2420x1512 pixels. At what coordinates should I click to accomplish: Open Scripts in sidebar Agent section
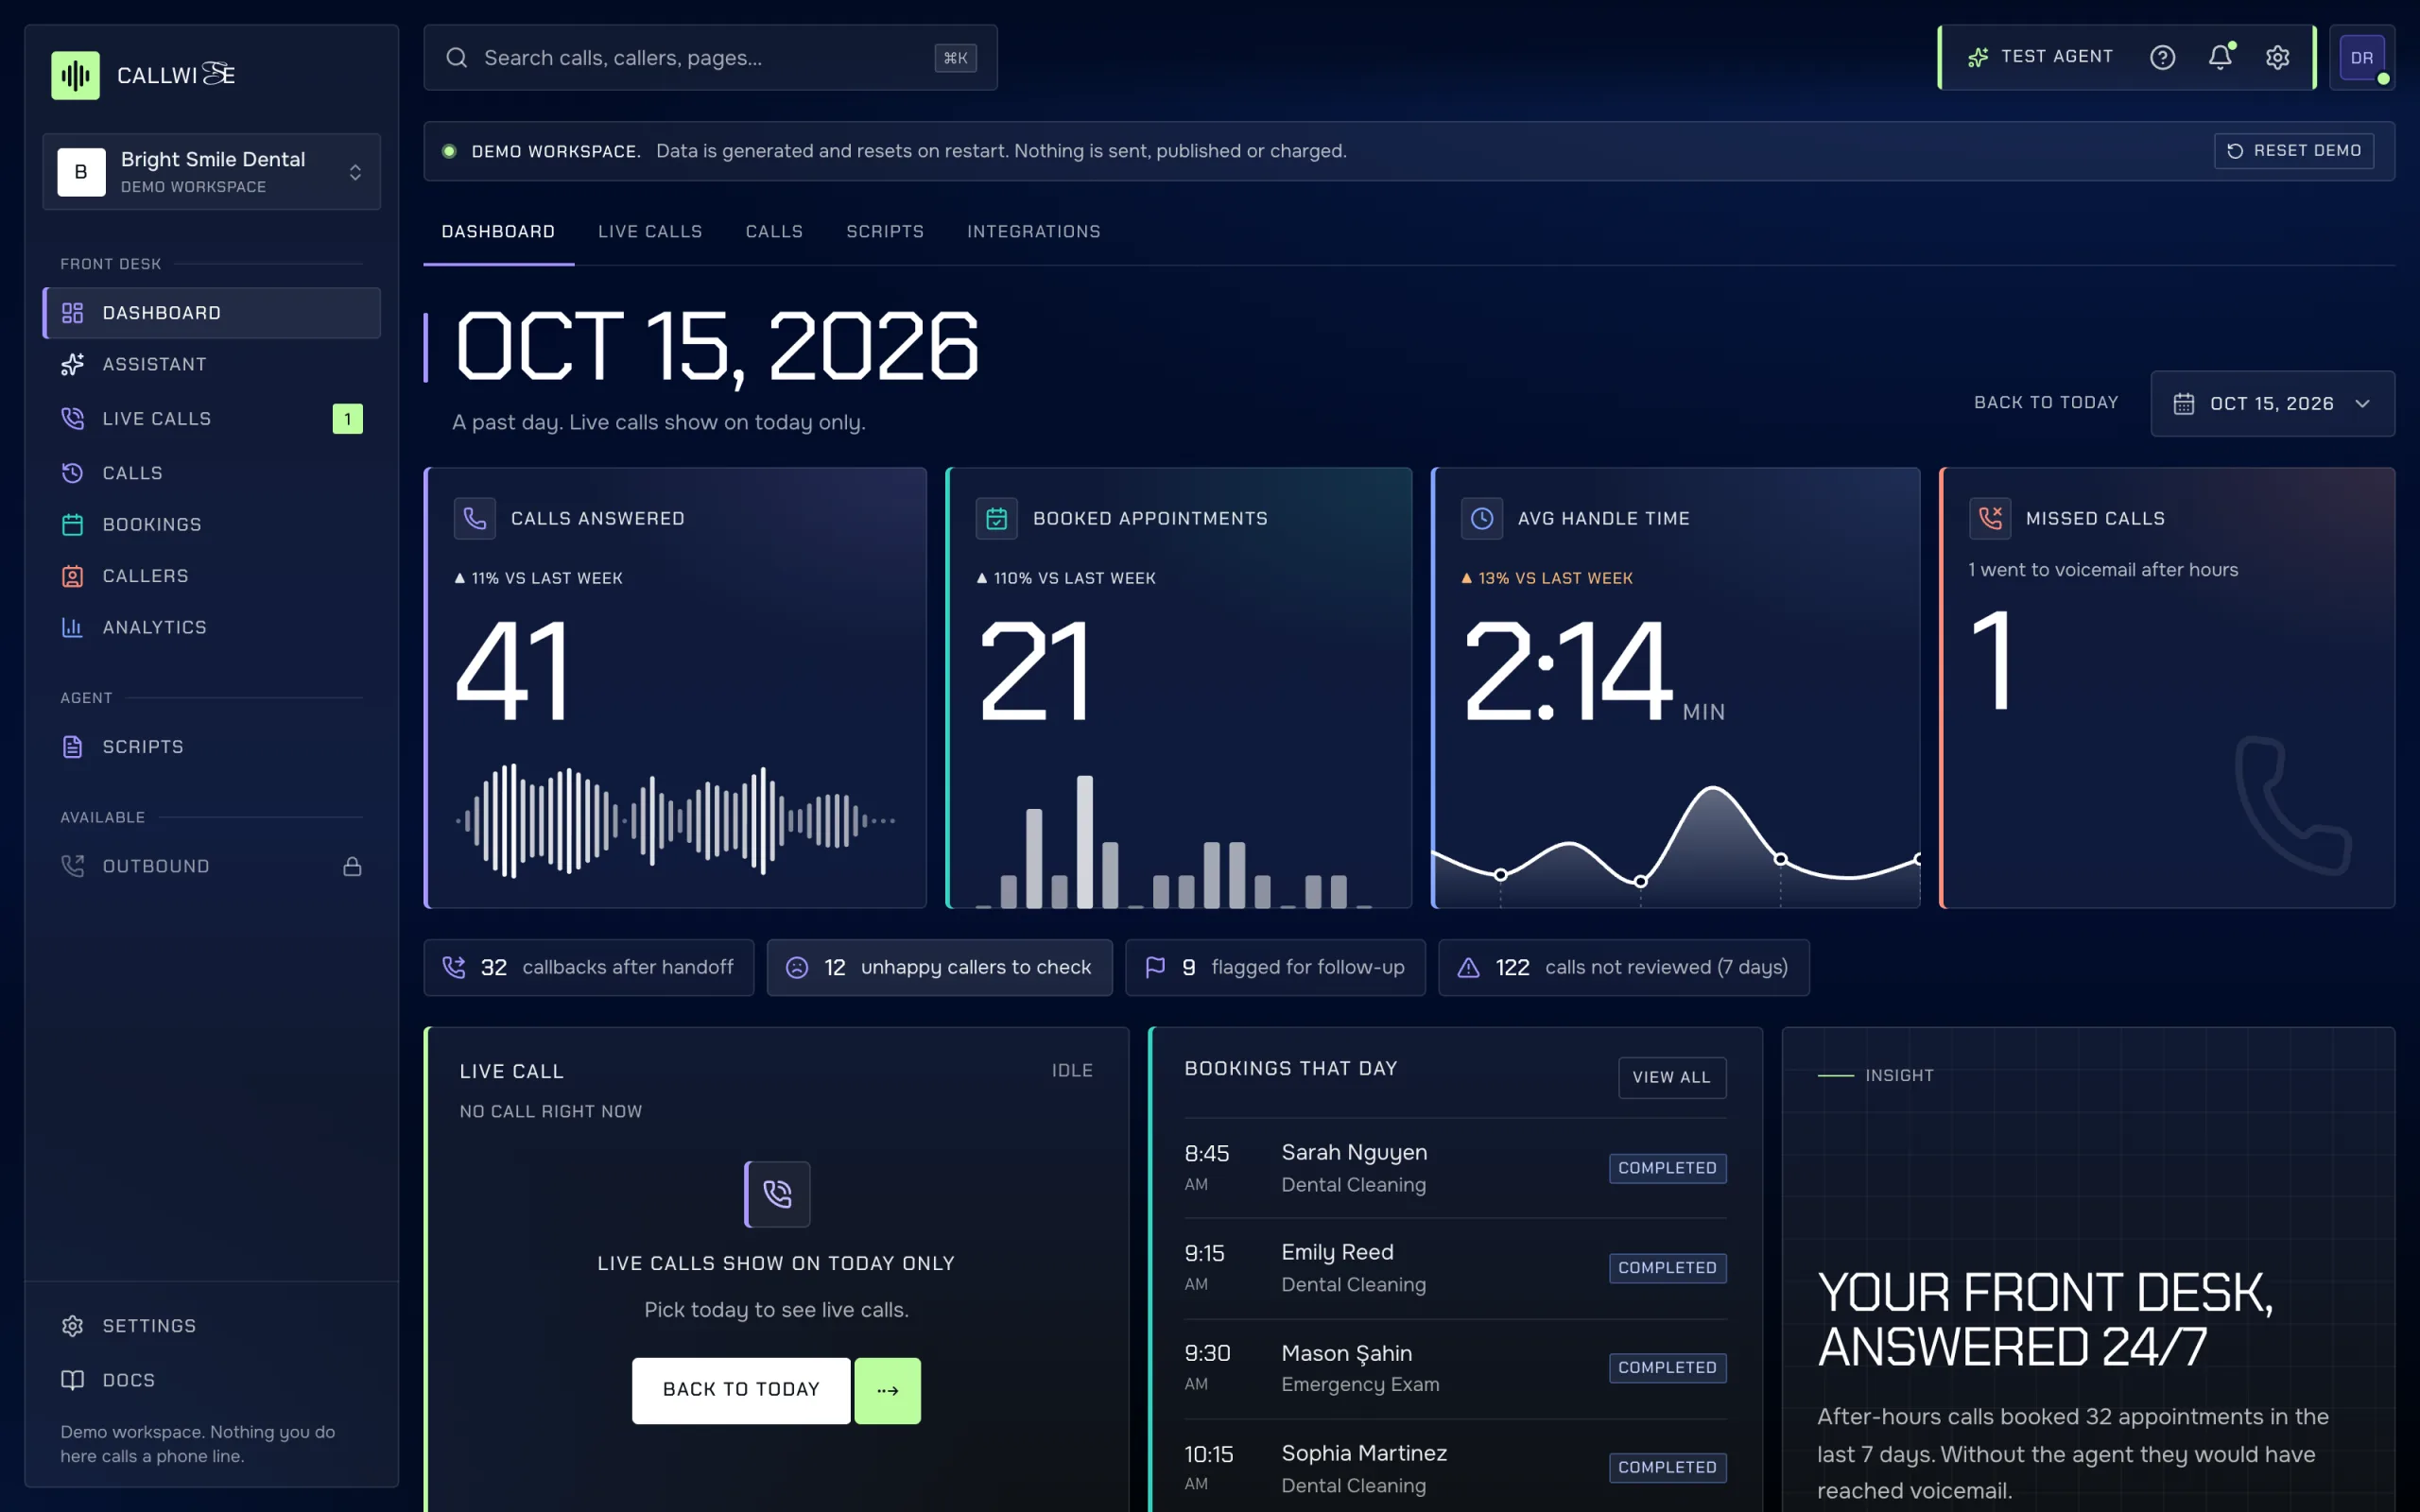click(x=211, y=746)
